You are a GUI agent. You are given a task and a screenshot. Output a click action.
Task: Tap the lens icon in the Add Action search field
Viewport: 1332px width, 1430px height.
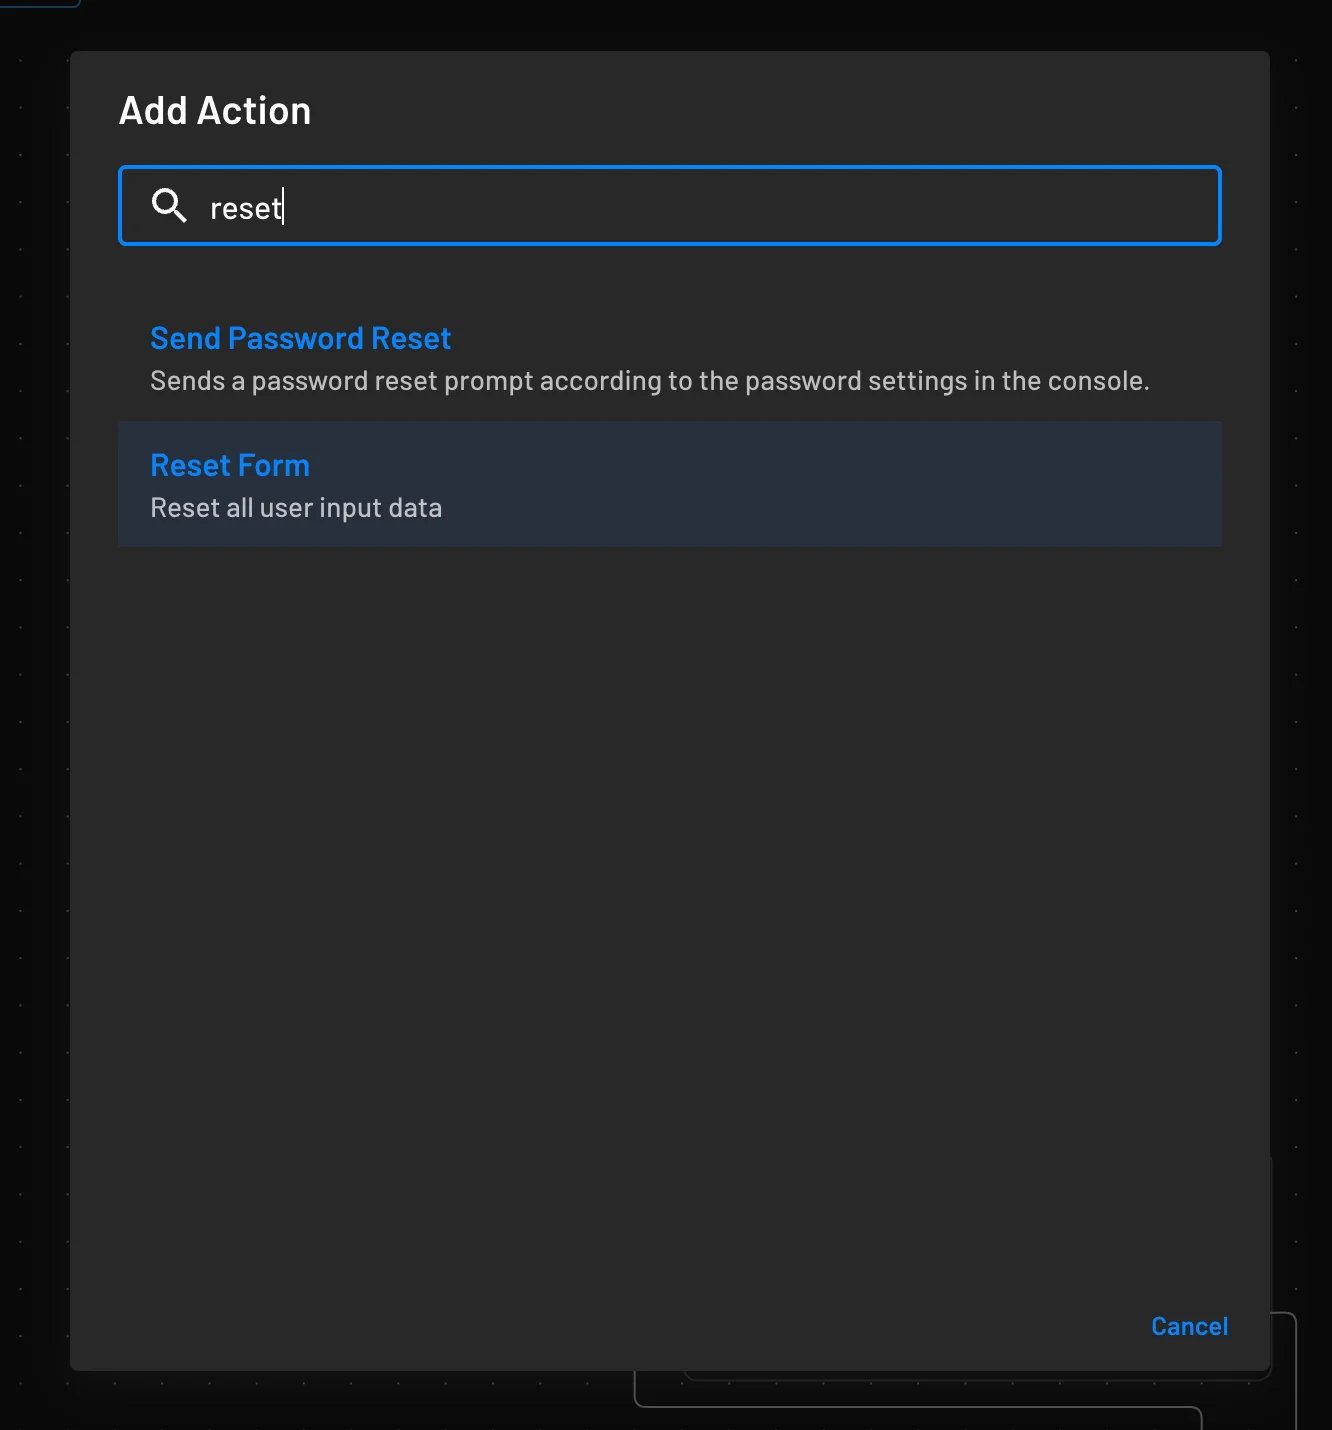(x=168, y=205)
